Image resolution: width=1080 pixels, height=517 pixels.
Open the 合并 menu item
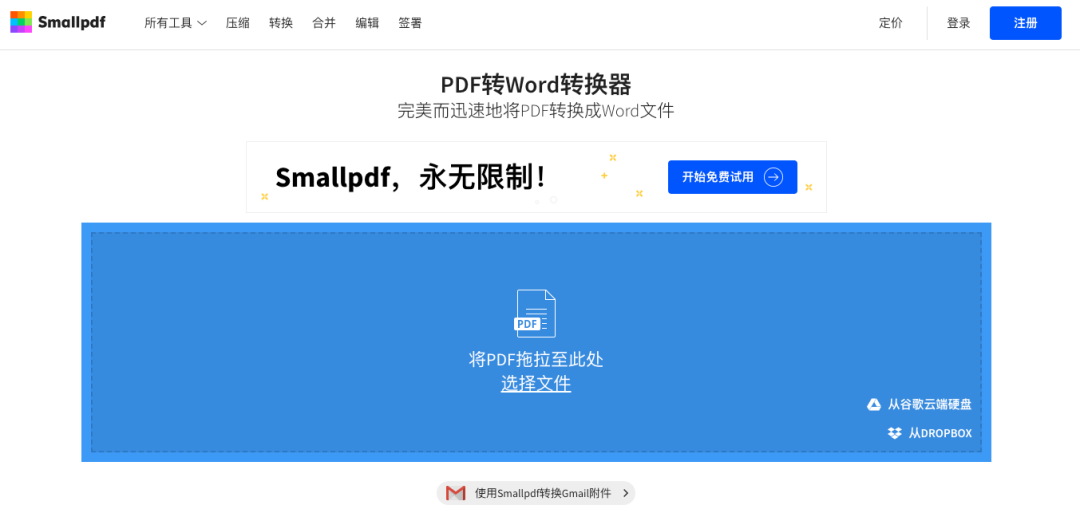coord(324,23)
